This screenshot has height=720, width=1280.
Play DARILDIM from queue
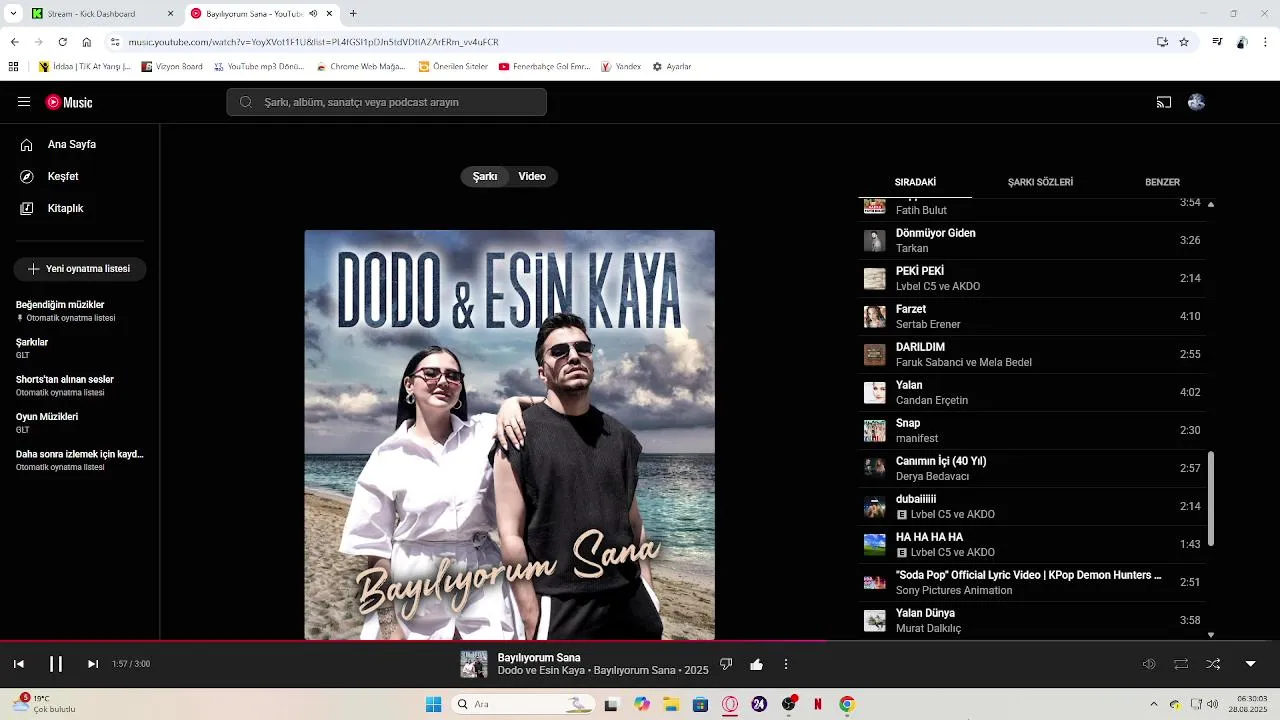(x=1032, y=355)
